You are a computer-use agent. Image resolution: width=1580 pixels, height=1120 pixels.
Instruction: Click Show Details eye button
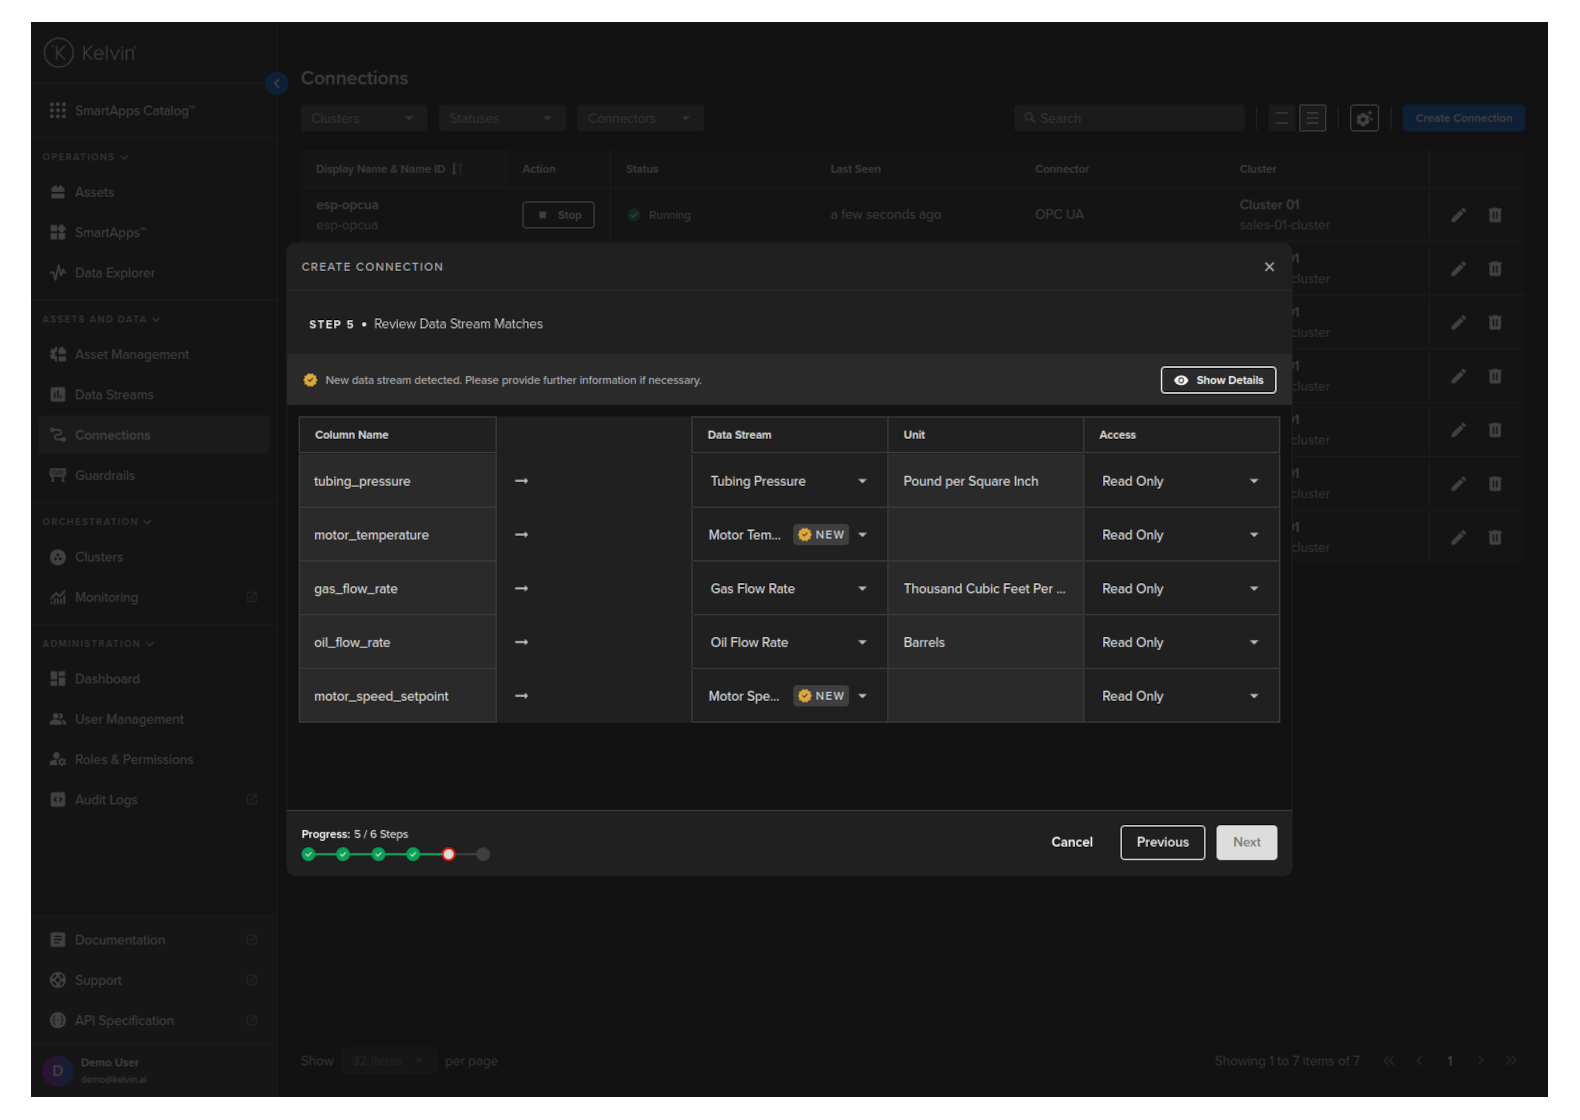[1218, 380]
